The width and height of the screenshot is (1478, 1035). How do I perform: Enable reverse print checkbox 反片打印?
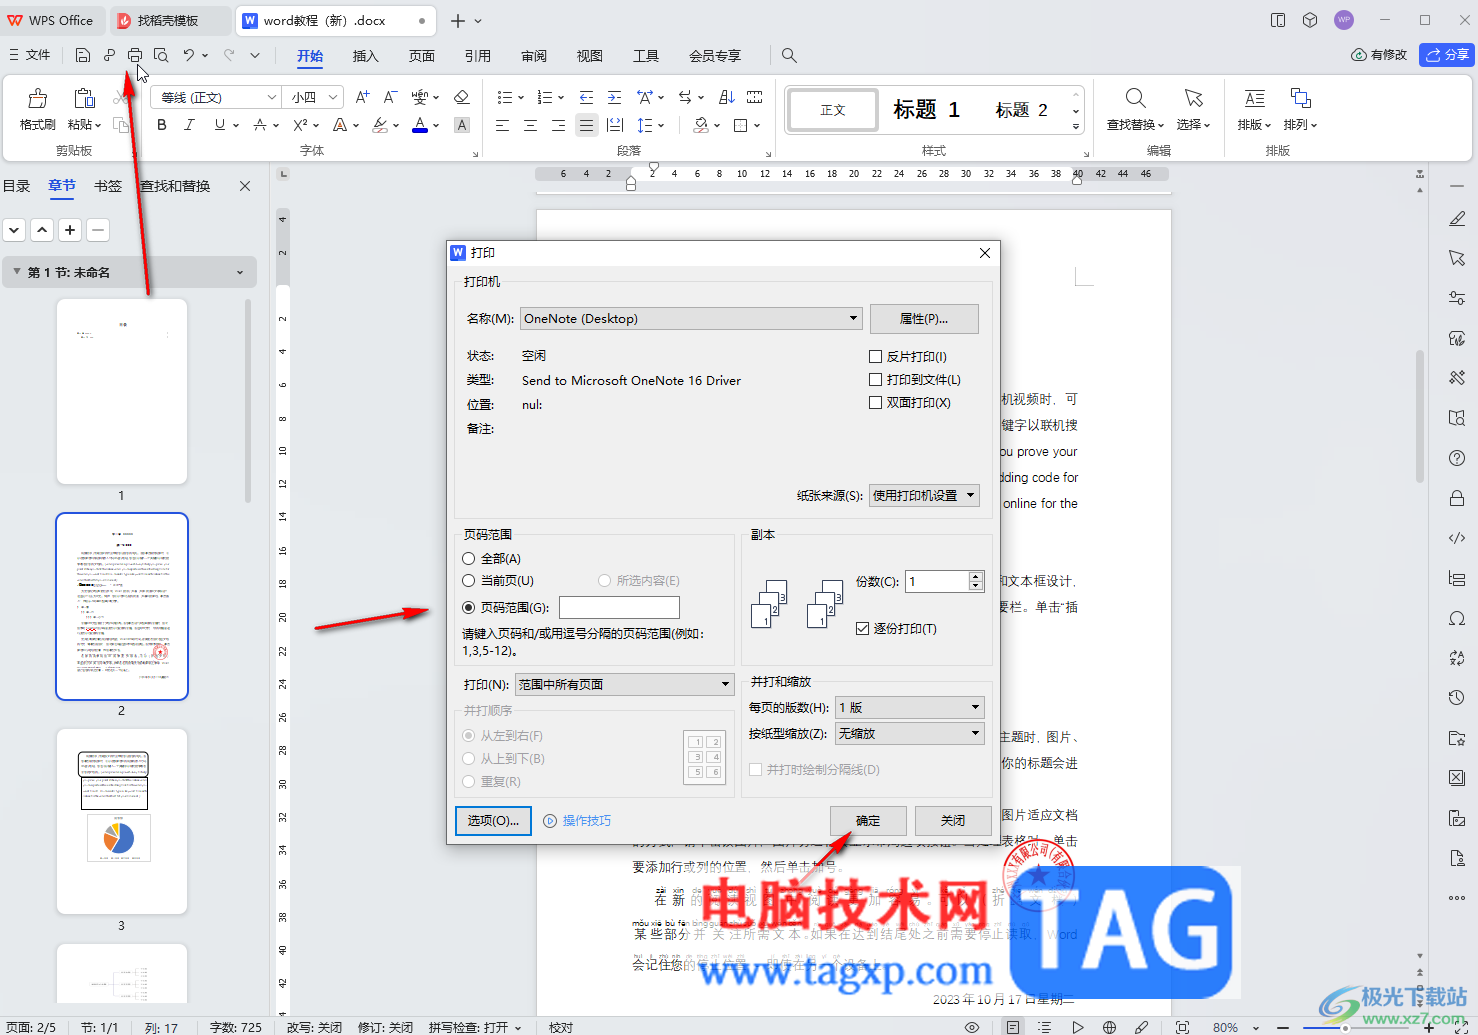875,356
